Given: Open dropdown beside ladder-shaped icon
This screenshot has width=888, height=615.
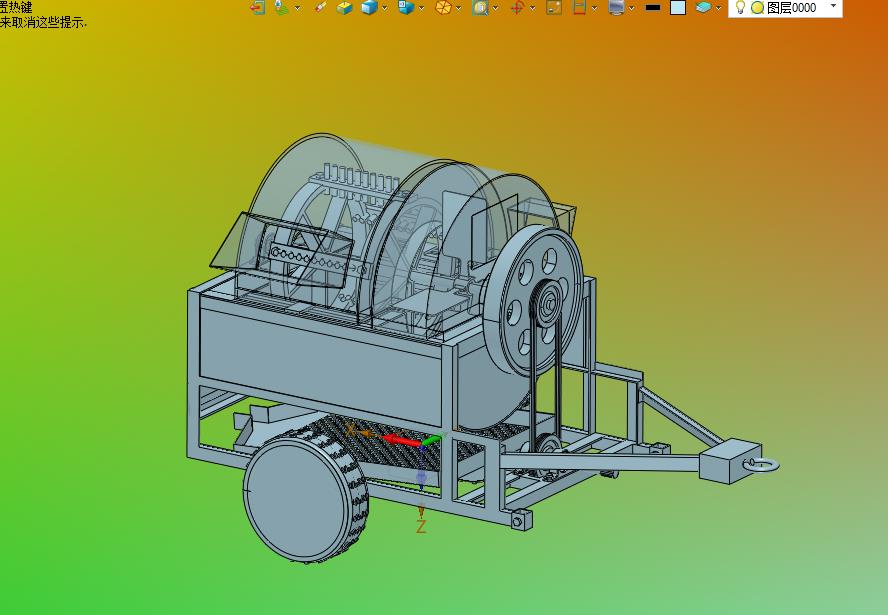Looking at the screenshot, I should [x=595, y=8].
